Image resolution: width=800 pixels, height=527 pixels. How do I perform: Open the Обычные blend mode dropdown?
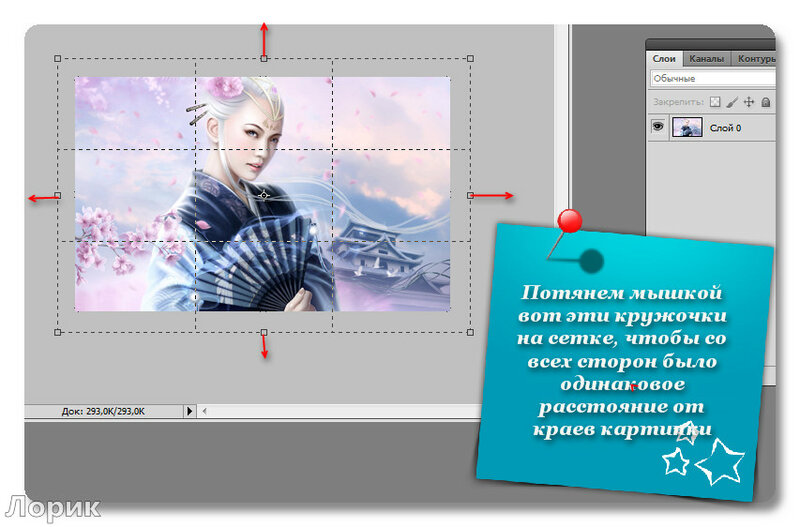pyautogui.click(x=713, y=79)
